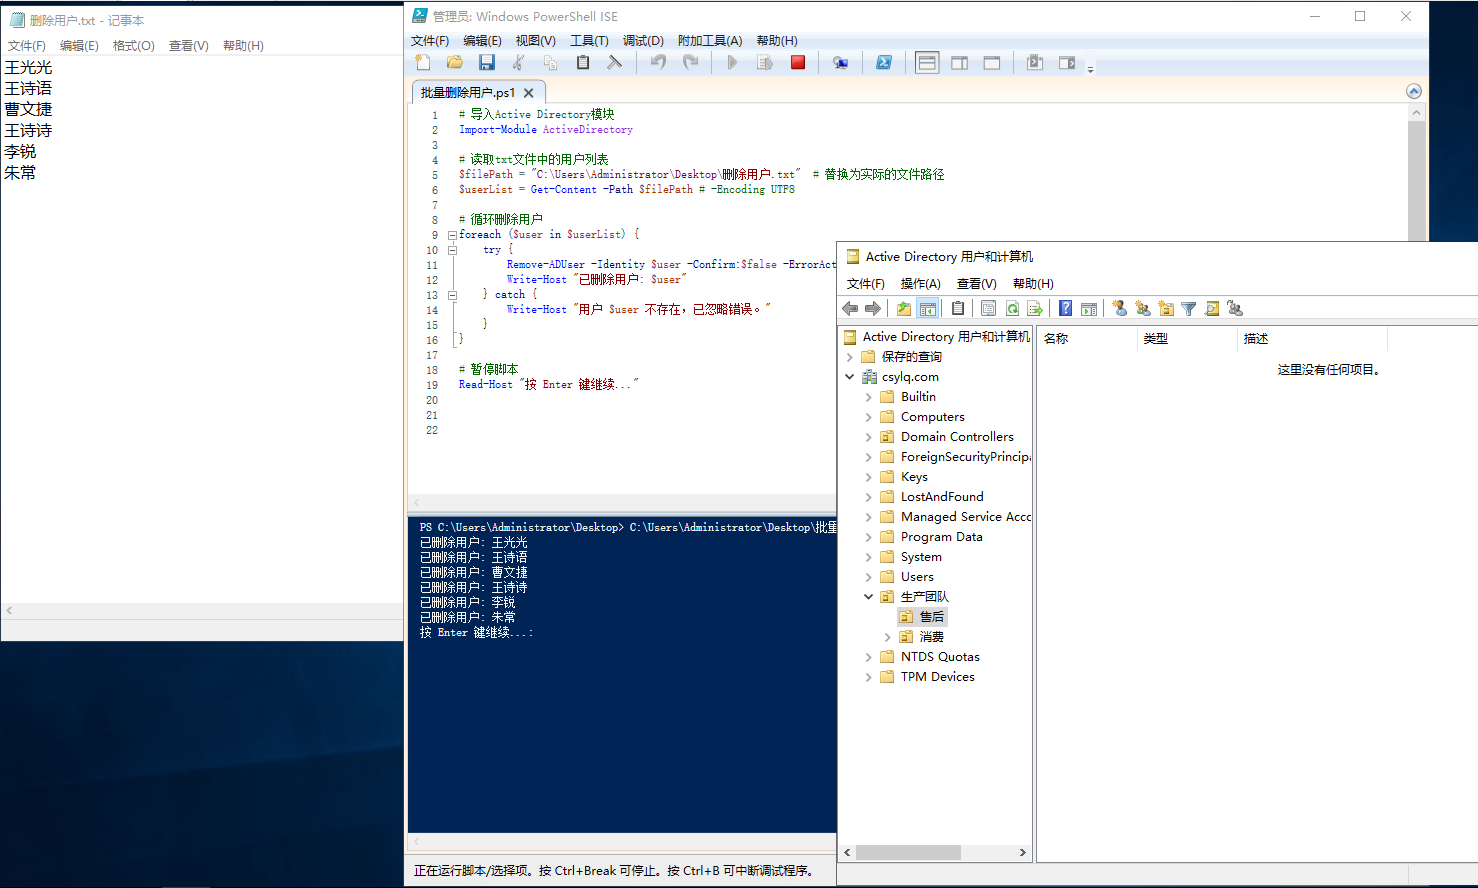Click the Create new user icon

[1120, 308]
